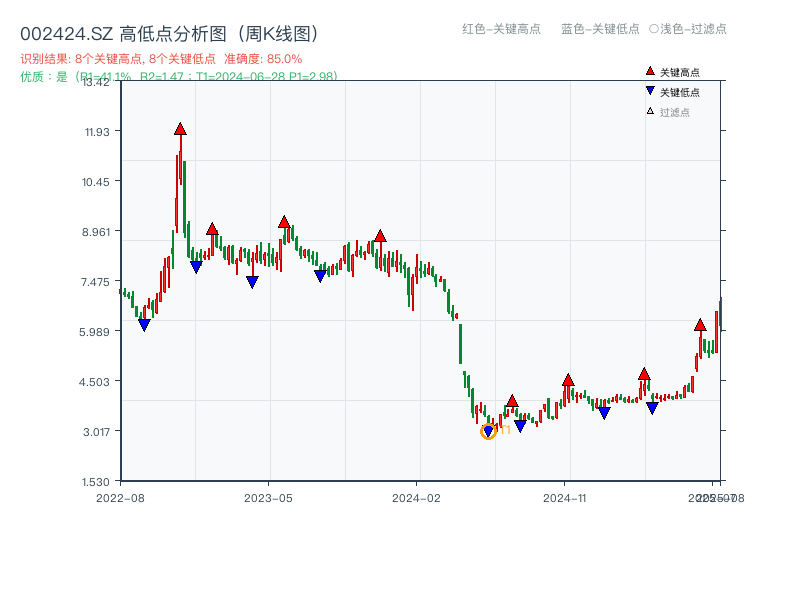Select the rightmost red key-high marker
Screen dimensions: 800x600
pyautogui.click(x=700, y=325)
